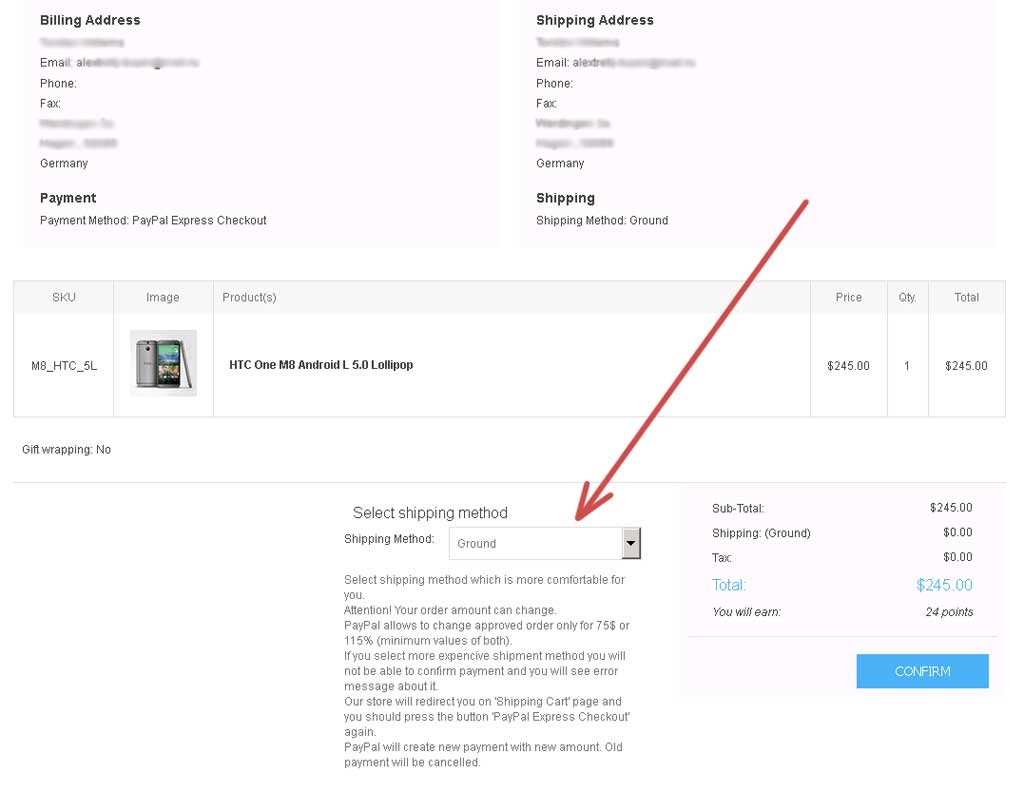Click the Sub-Total label
The width and height of the screenshot is (1024, 792).
click(x=738, y=508)
